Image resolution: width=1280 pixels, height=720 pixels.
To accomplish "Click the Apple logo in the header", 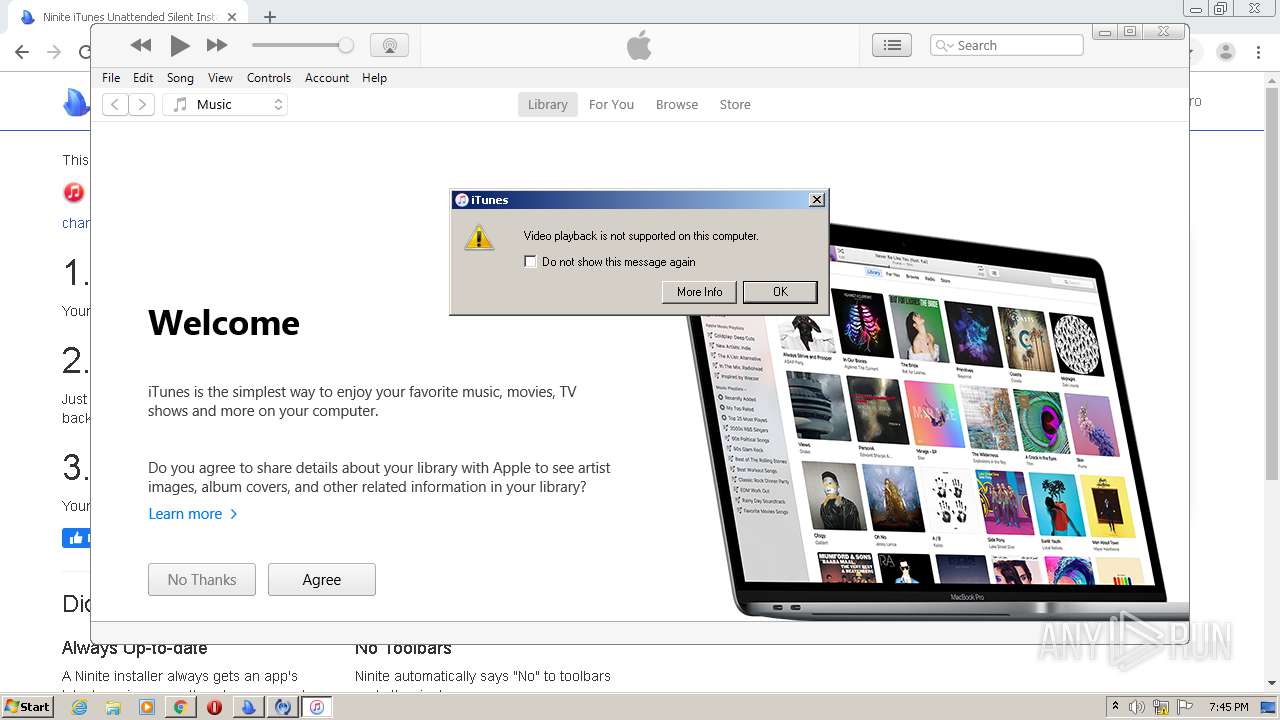I will [x=639, y=45].
